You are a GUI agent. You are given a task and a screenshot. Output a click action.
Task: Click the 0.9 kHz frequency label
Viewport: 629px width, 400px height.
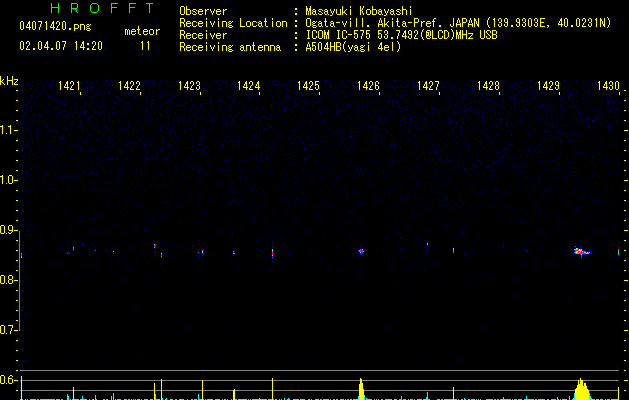[x=9, y=230]
